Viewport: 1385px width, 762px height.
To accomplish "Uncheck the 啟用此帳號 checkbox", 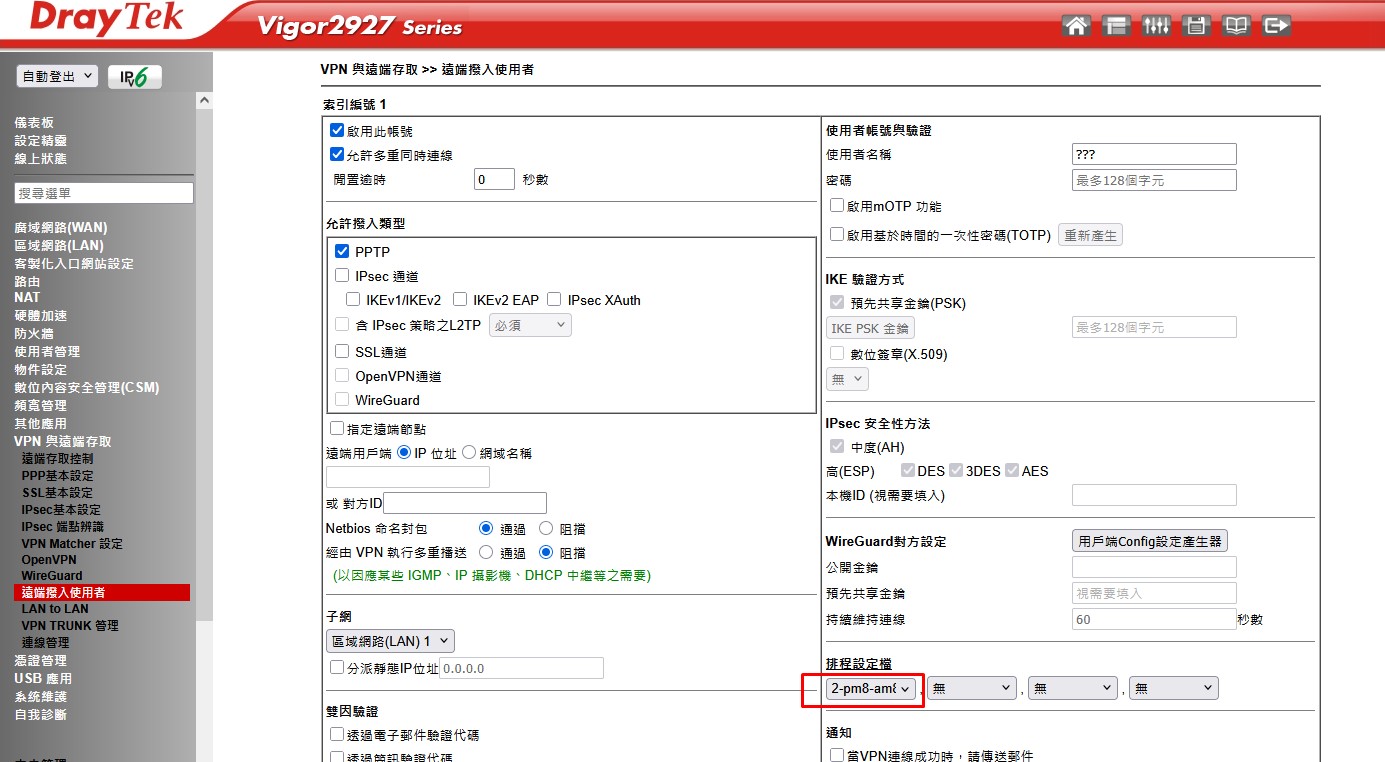I will [337, 131].
